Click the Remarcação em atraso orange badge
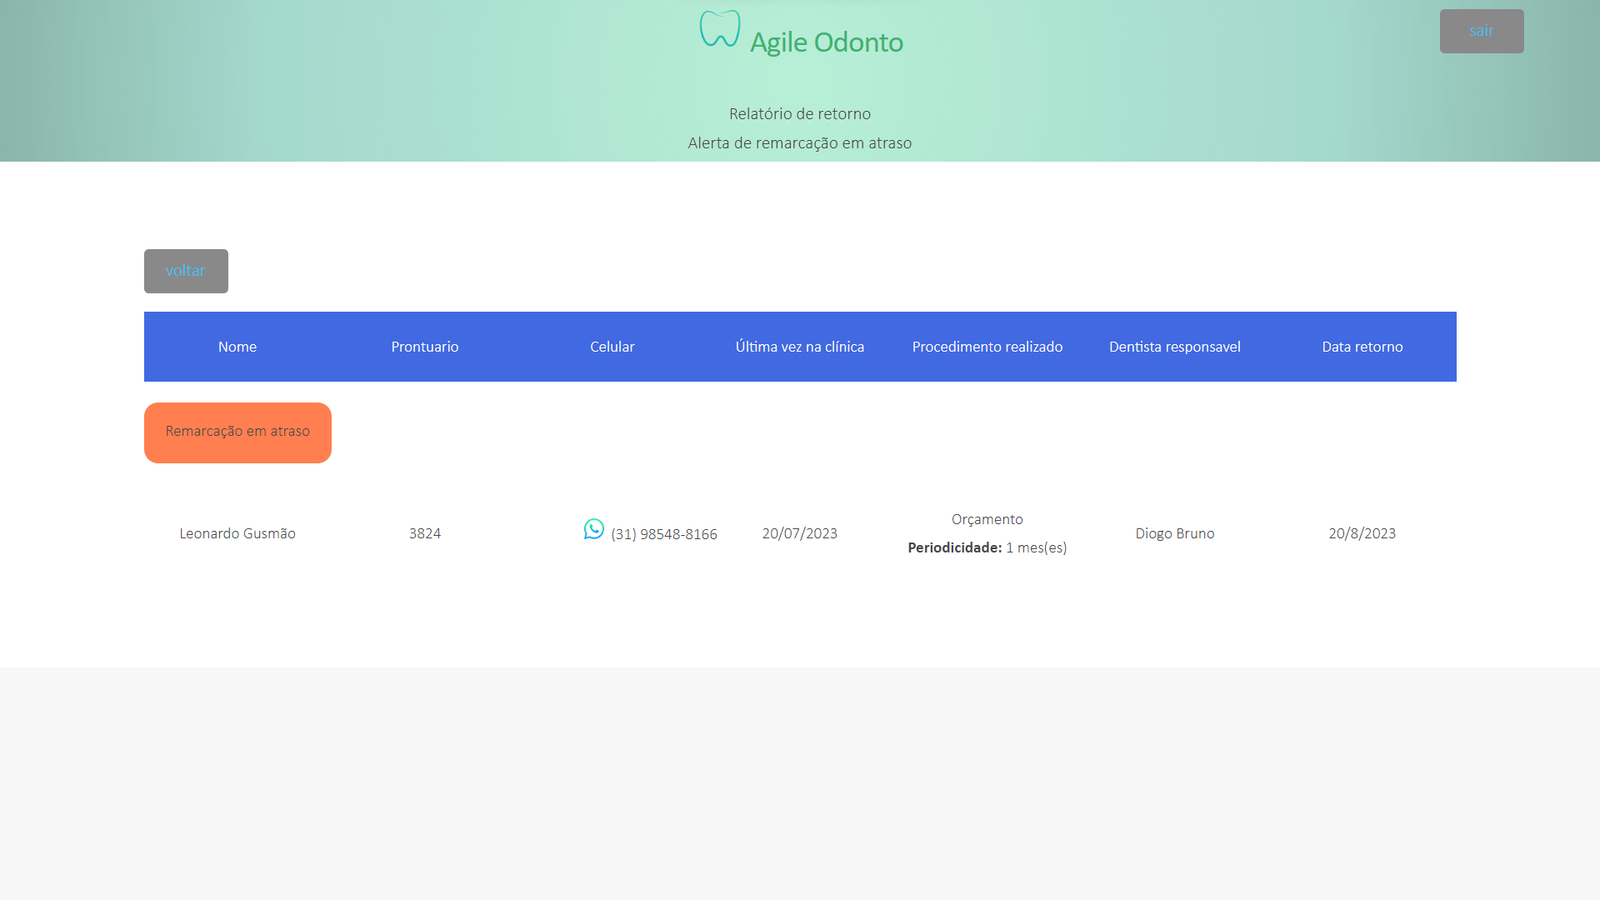1600x900 pixels. 238,432
